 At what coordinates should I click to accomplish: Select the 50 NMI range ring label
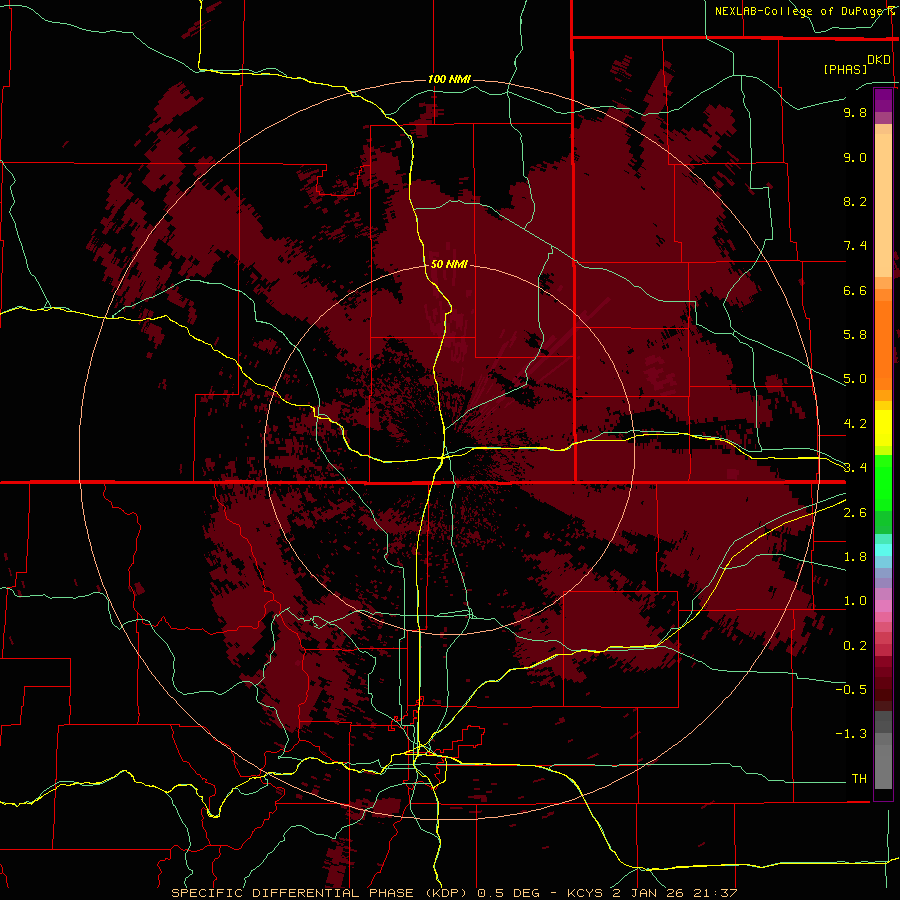pyautogui.click(x=449, y=264)
